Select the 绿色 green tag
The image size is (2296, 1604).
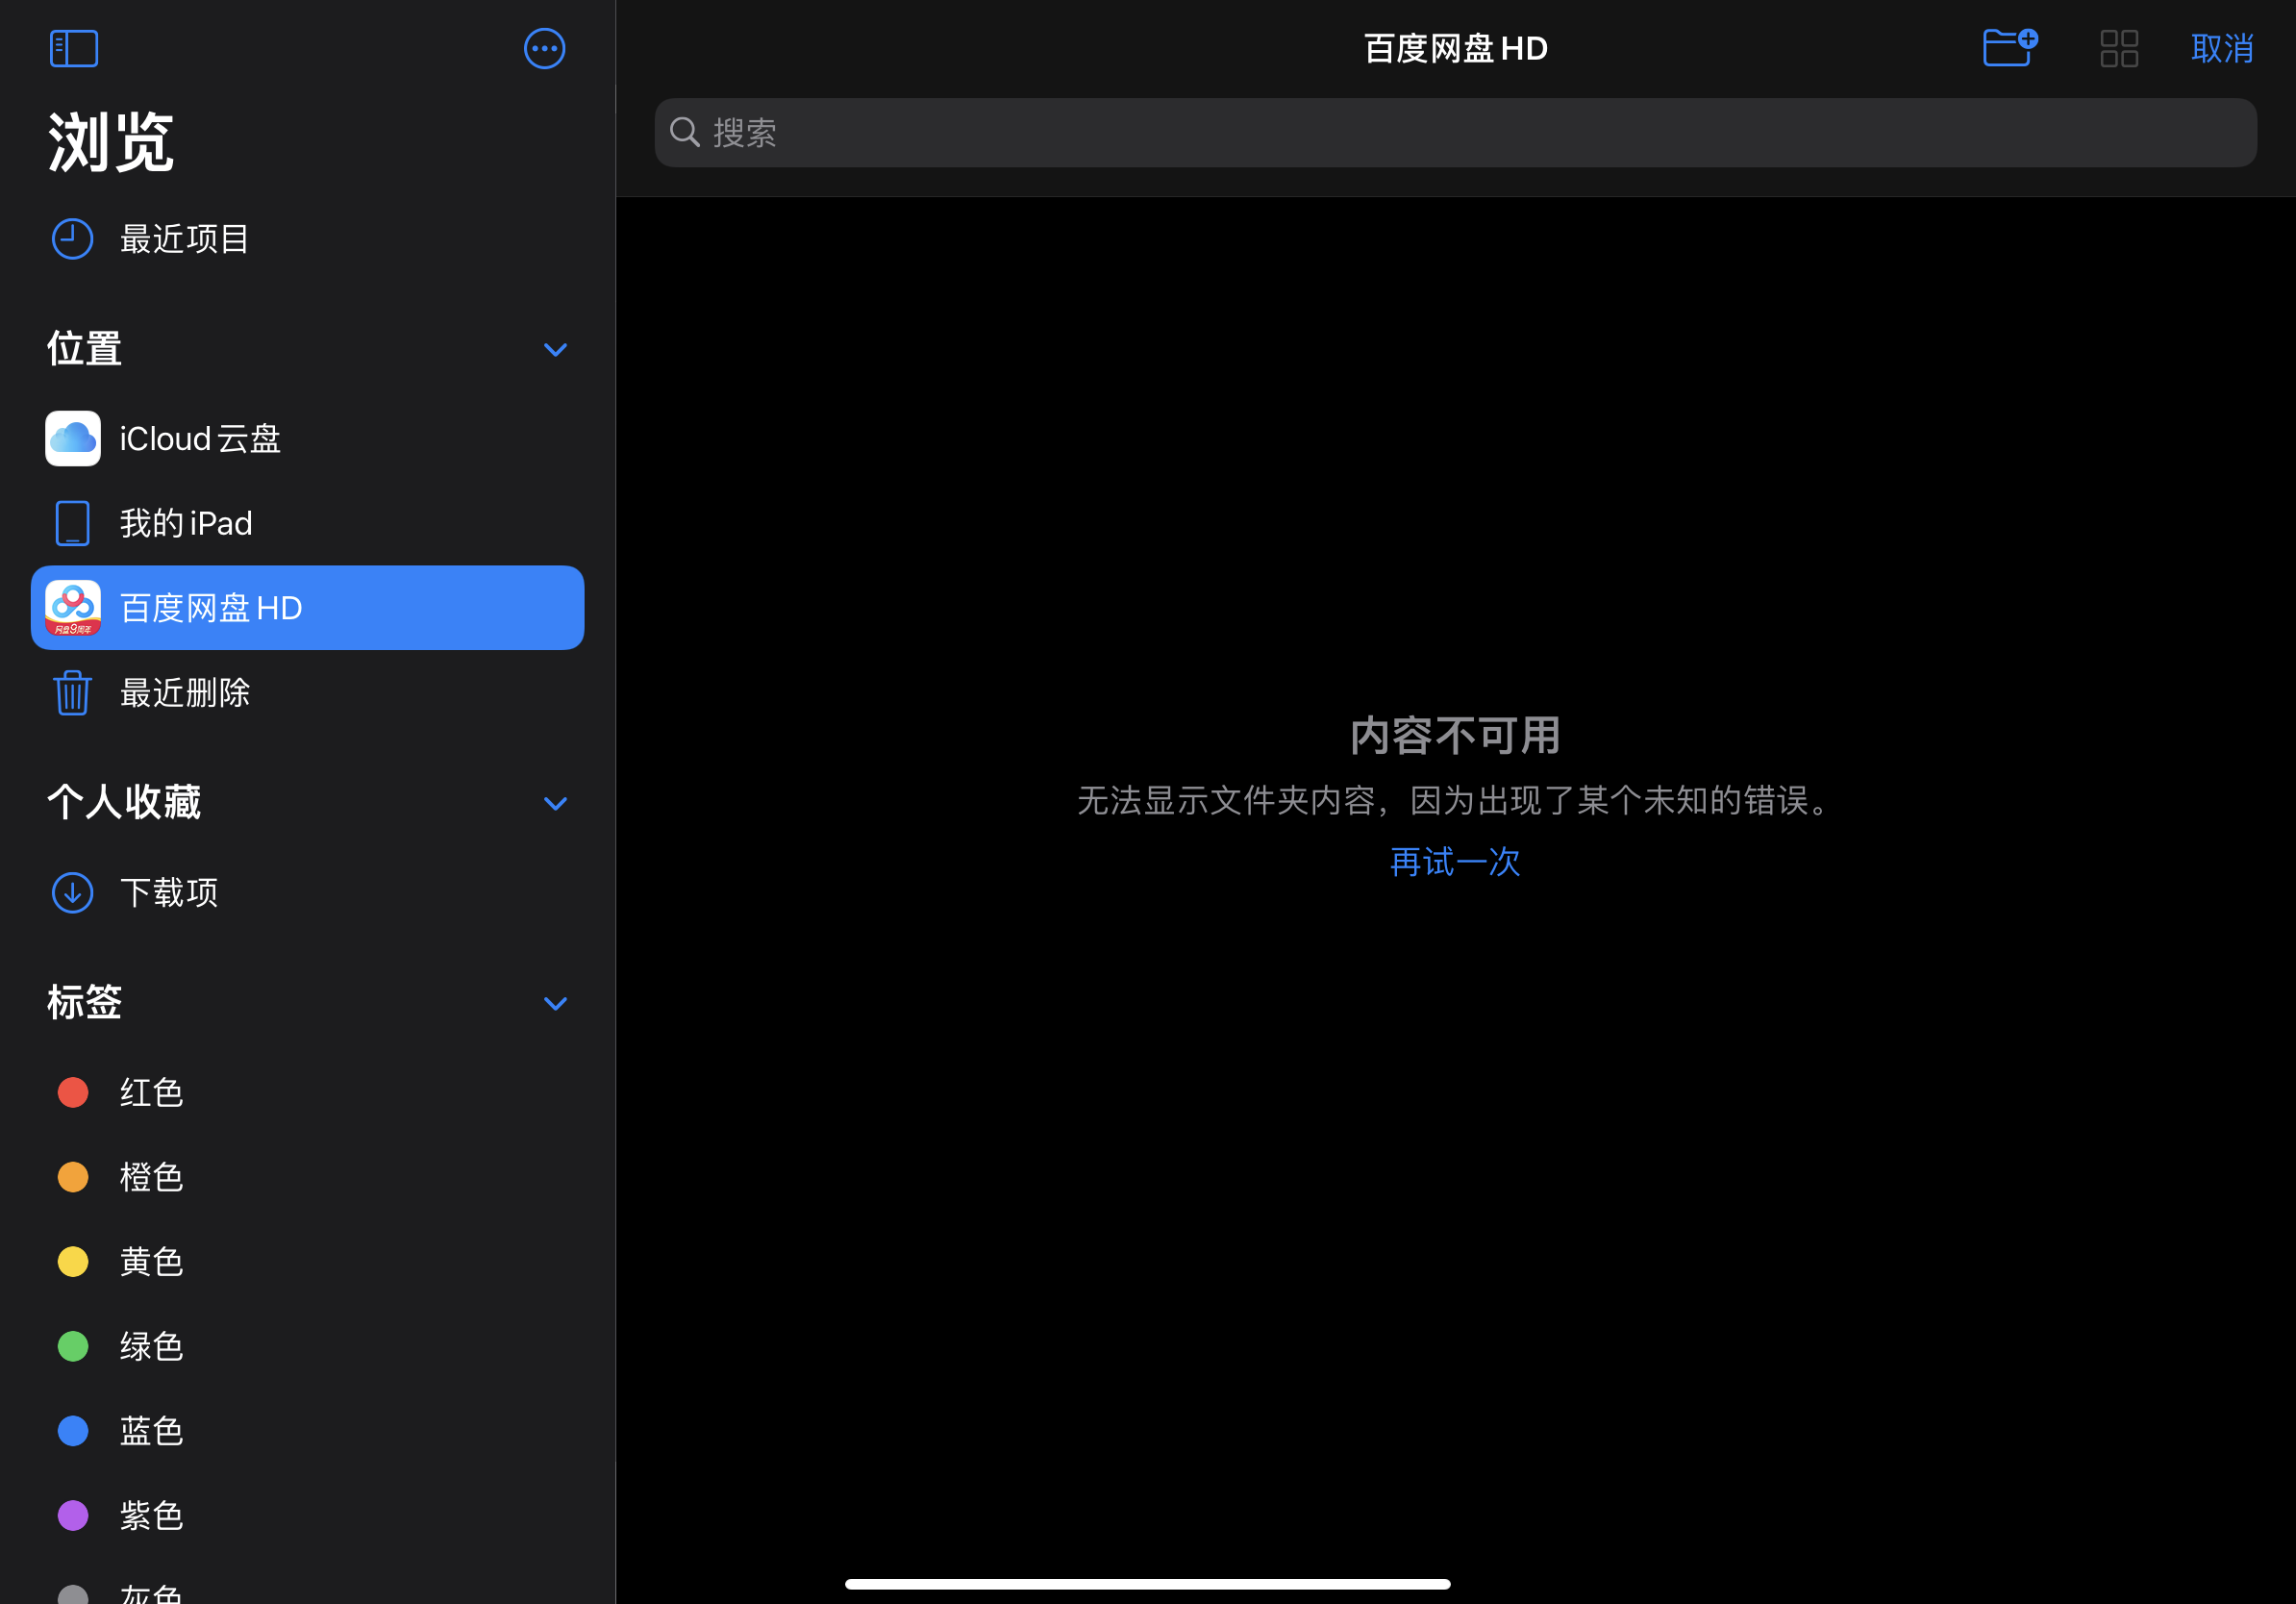(150, 1346)
